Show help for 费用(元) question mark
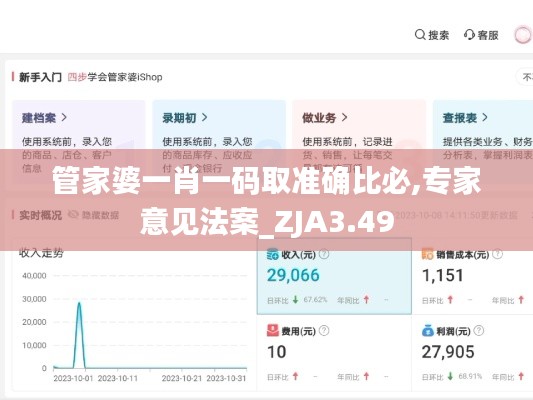533x400 pixels. pos(324,330)
